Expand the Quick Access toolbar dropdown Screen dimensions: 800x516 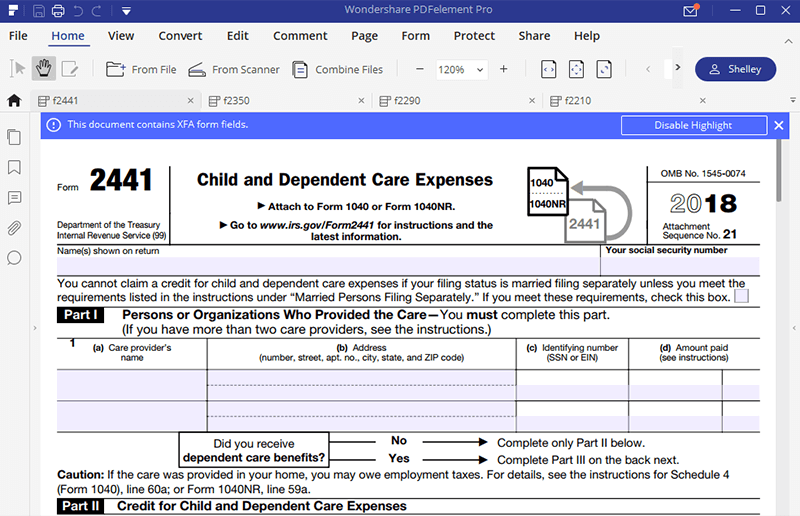click(x=126, y=12)
